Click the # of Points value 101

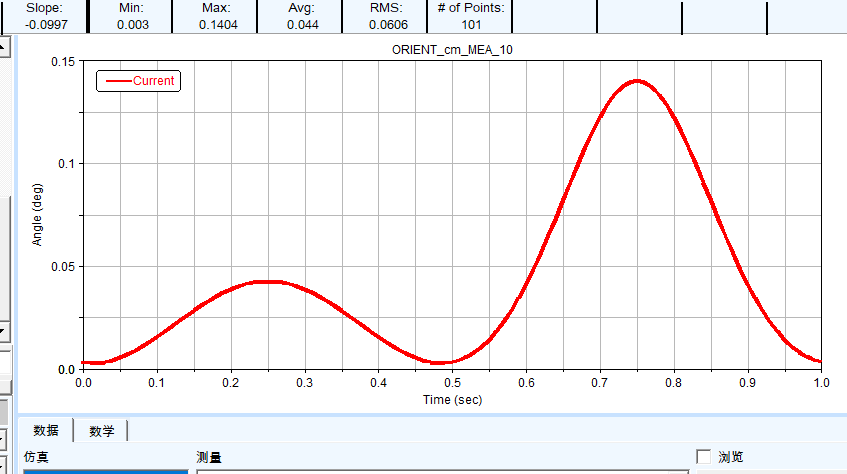click(471, 25)
